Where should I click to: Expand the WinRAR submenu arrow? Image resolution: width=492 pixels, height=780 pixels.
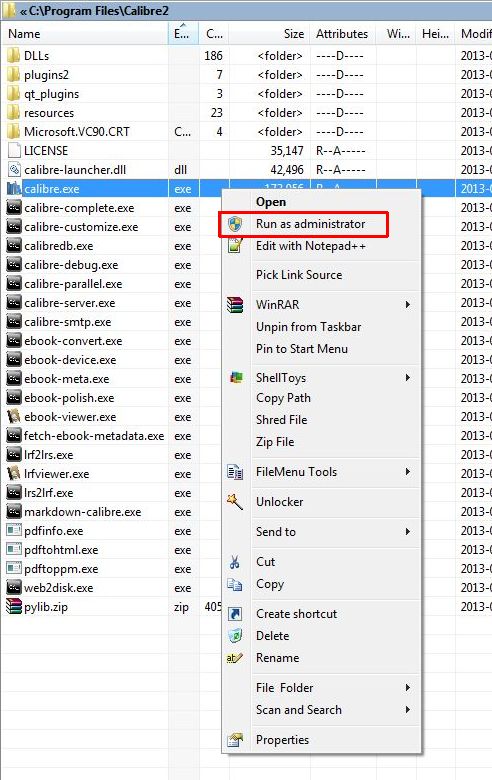408,304
